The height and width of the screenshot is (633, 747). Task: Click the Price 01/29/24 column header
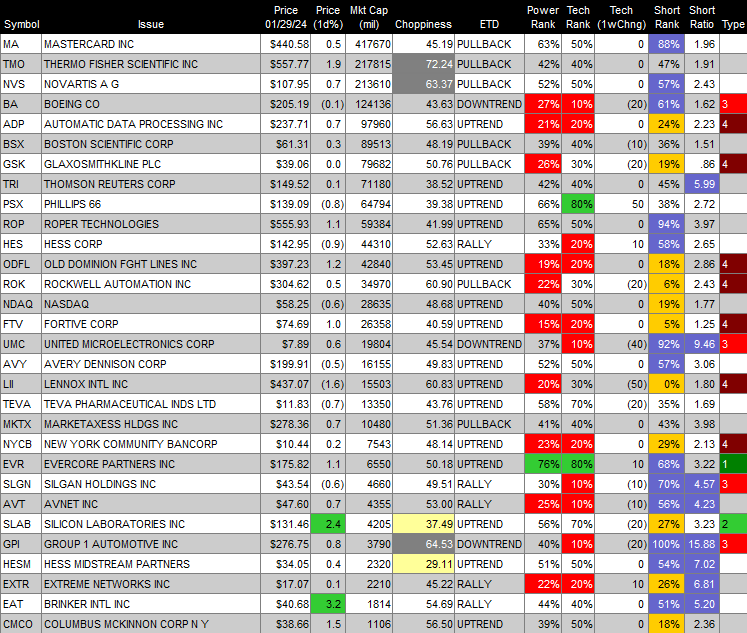(286, 17)
